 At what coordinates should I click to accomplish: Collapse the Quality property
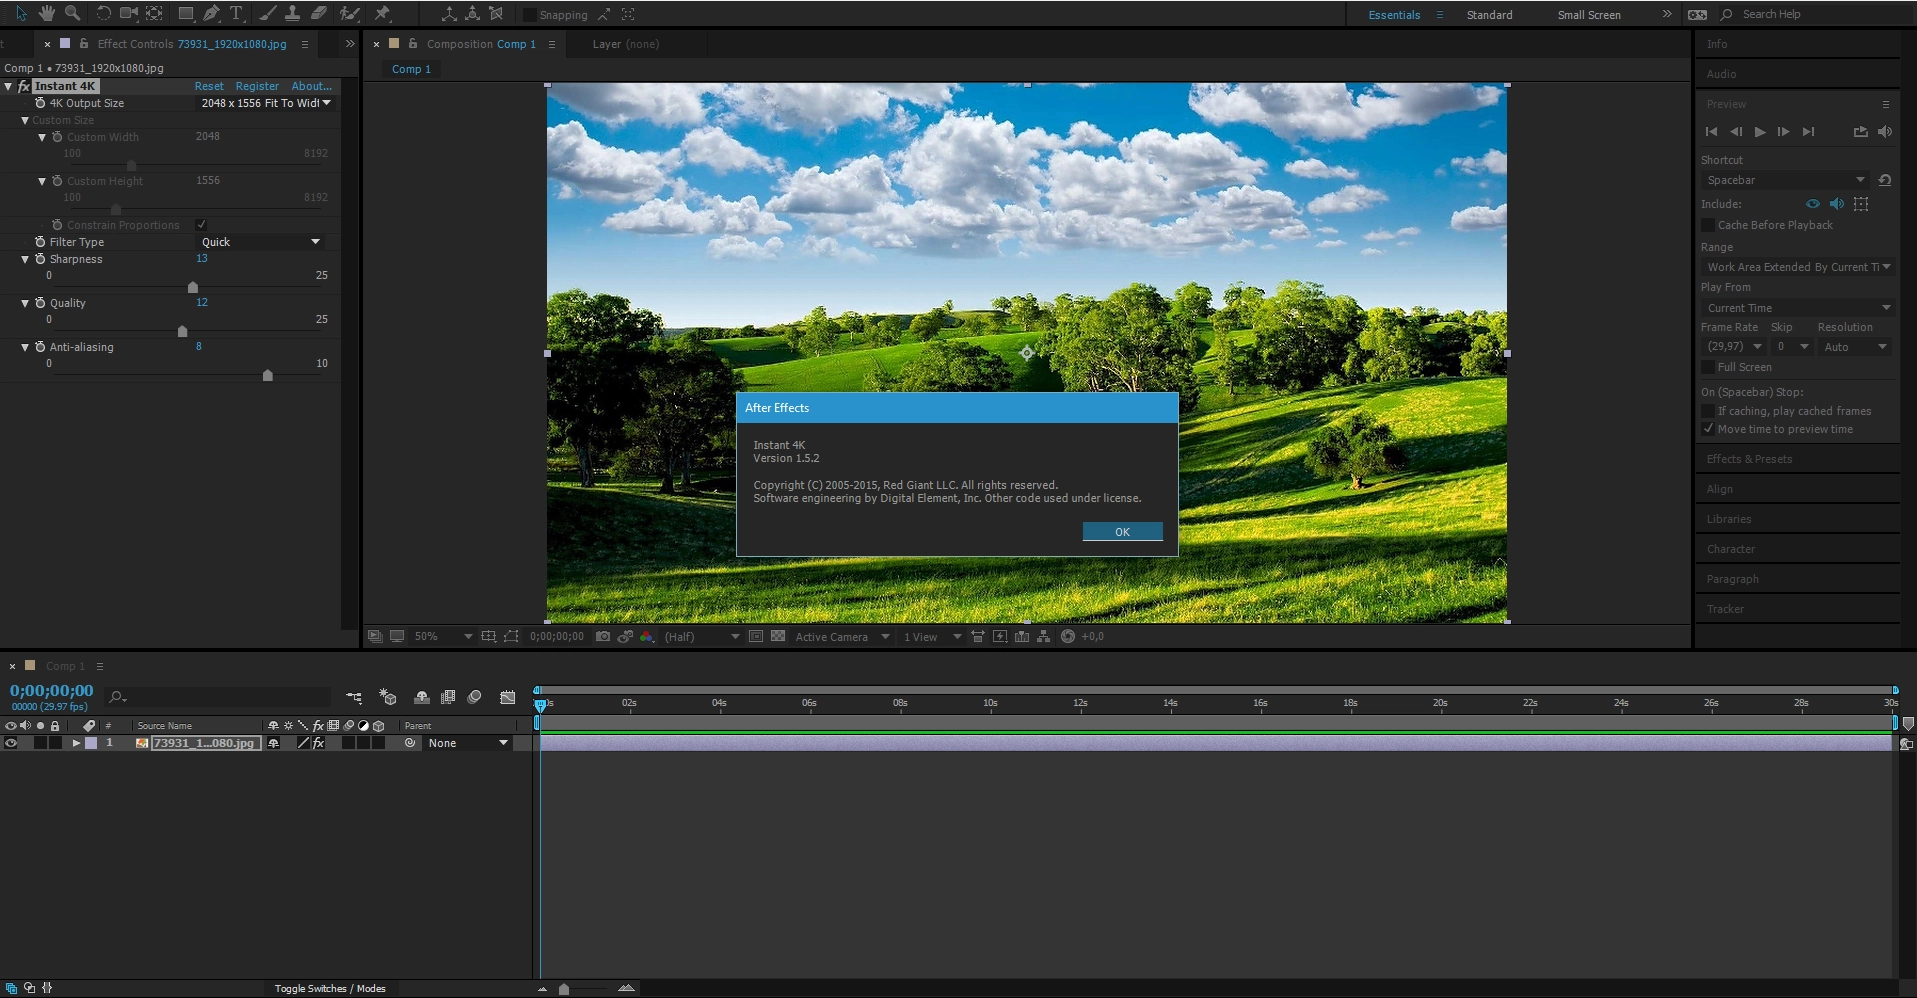(25, 303)
